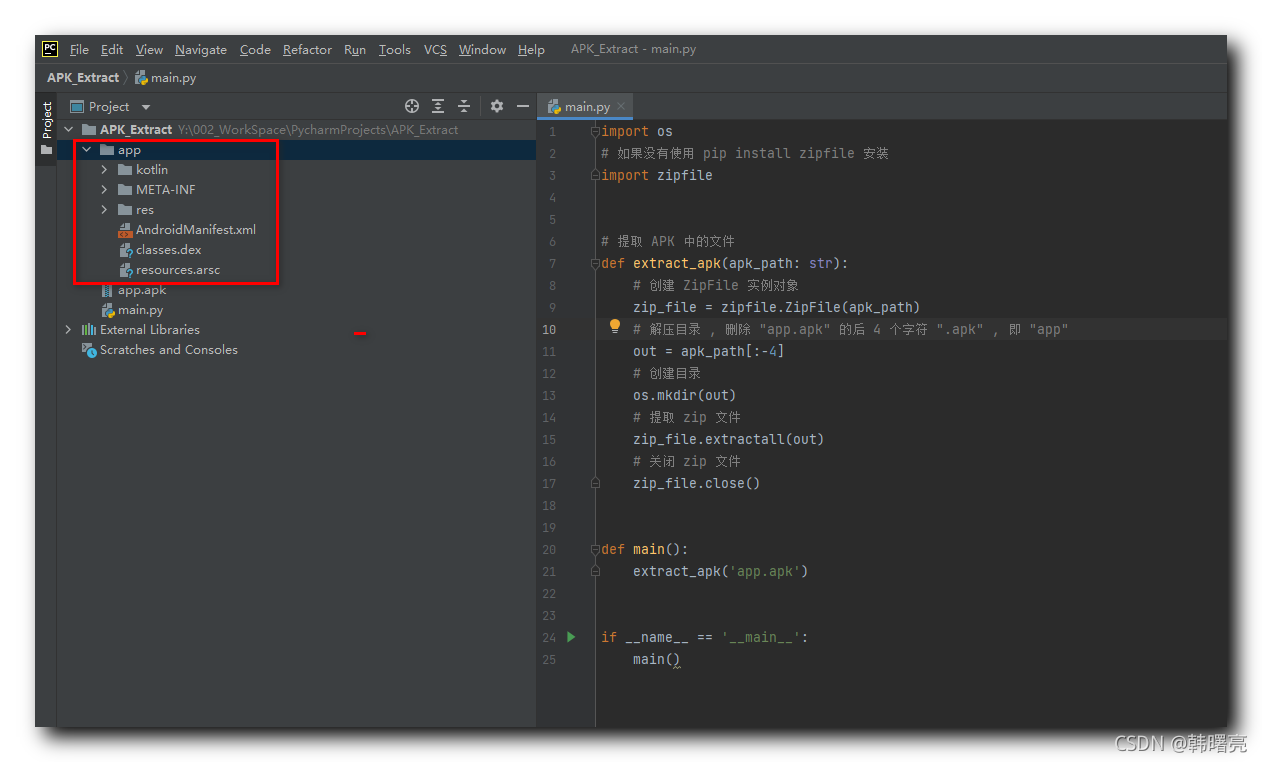Toggle the fold marker at extract_apk definition
Viewport: 1262px width, 762px height.
tap(595, 263)
